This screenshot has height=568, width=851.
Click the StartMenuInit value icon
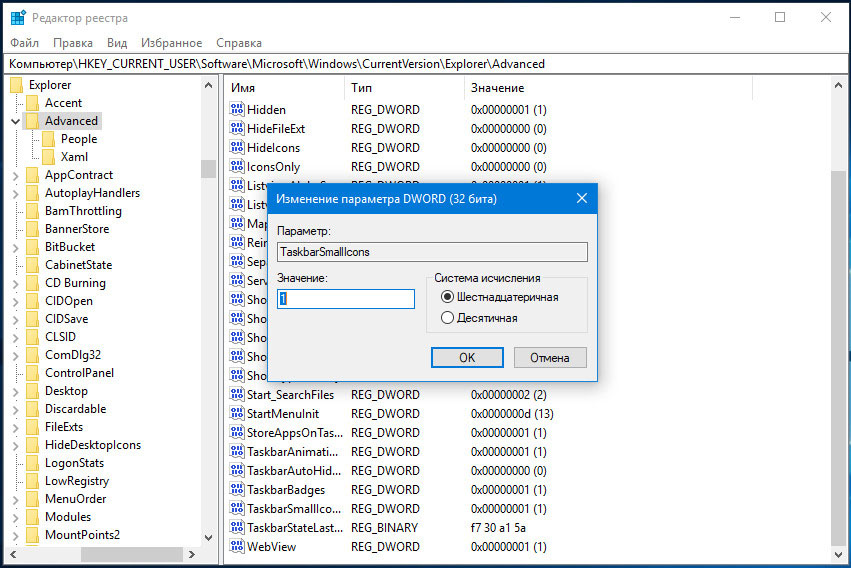click(237, 413)
